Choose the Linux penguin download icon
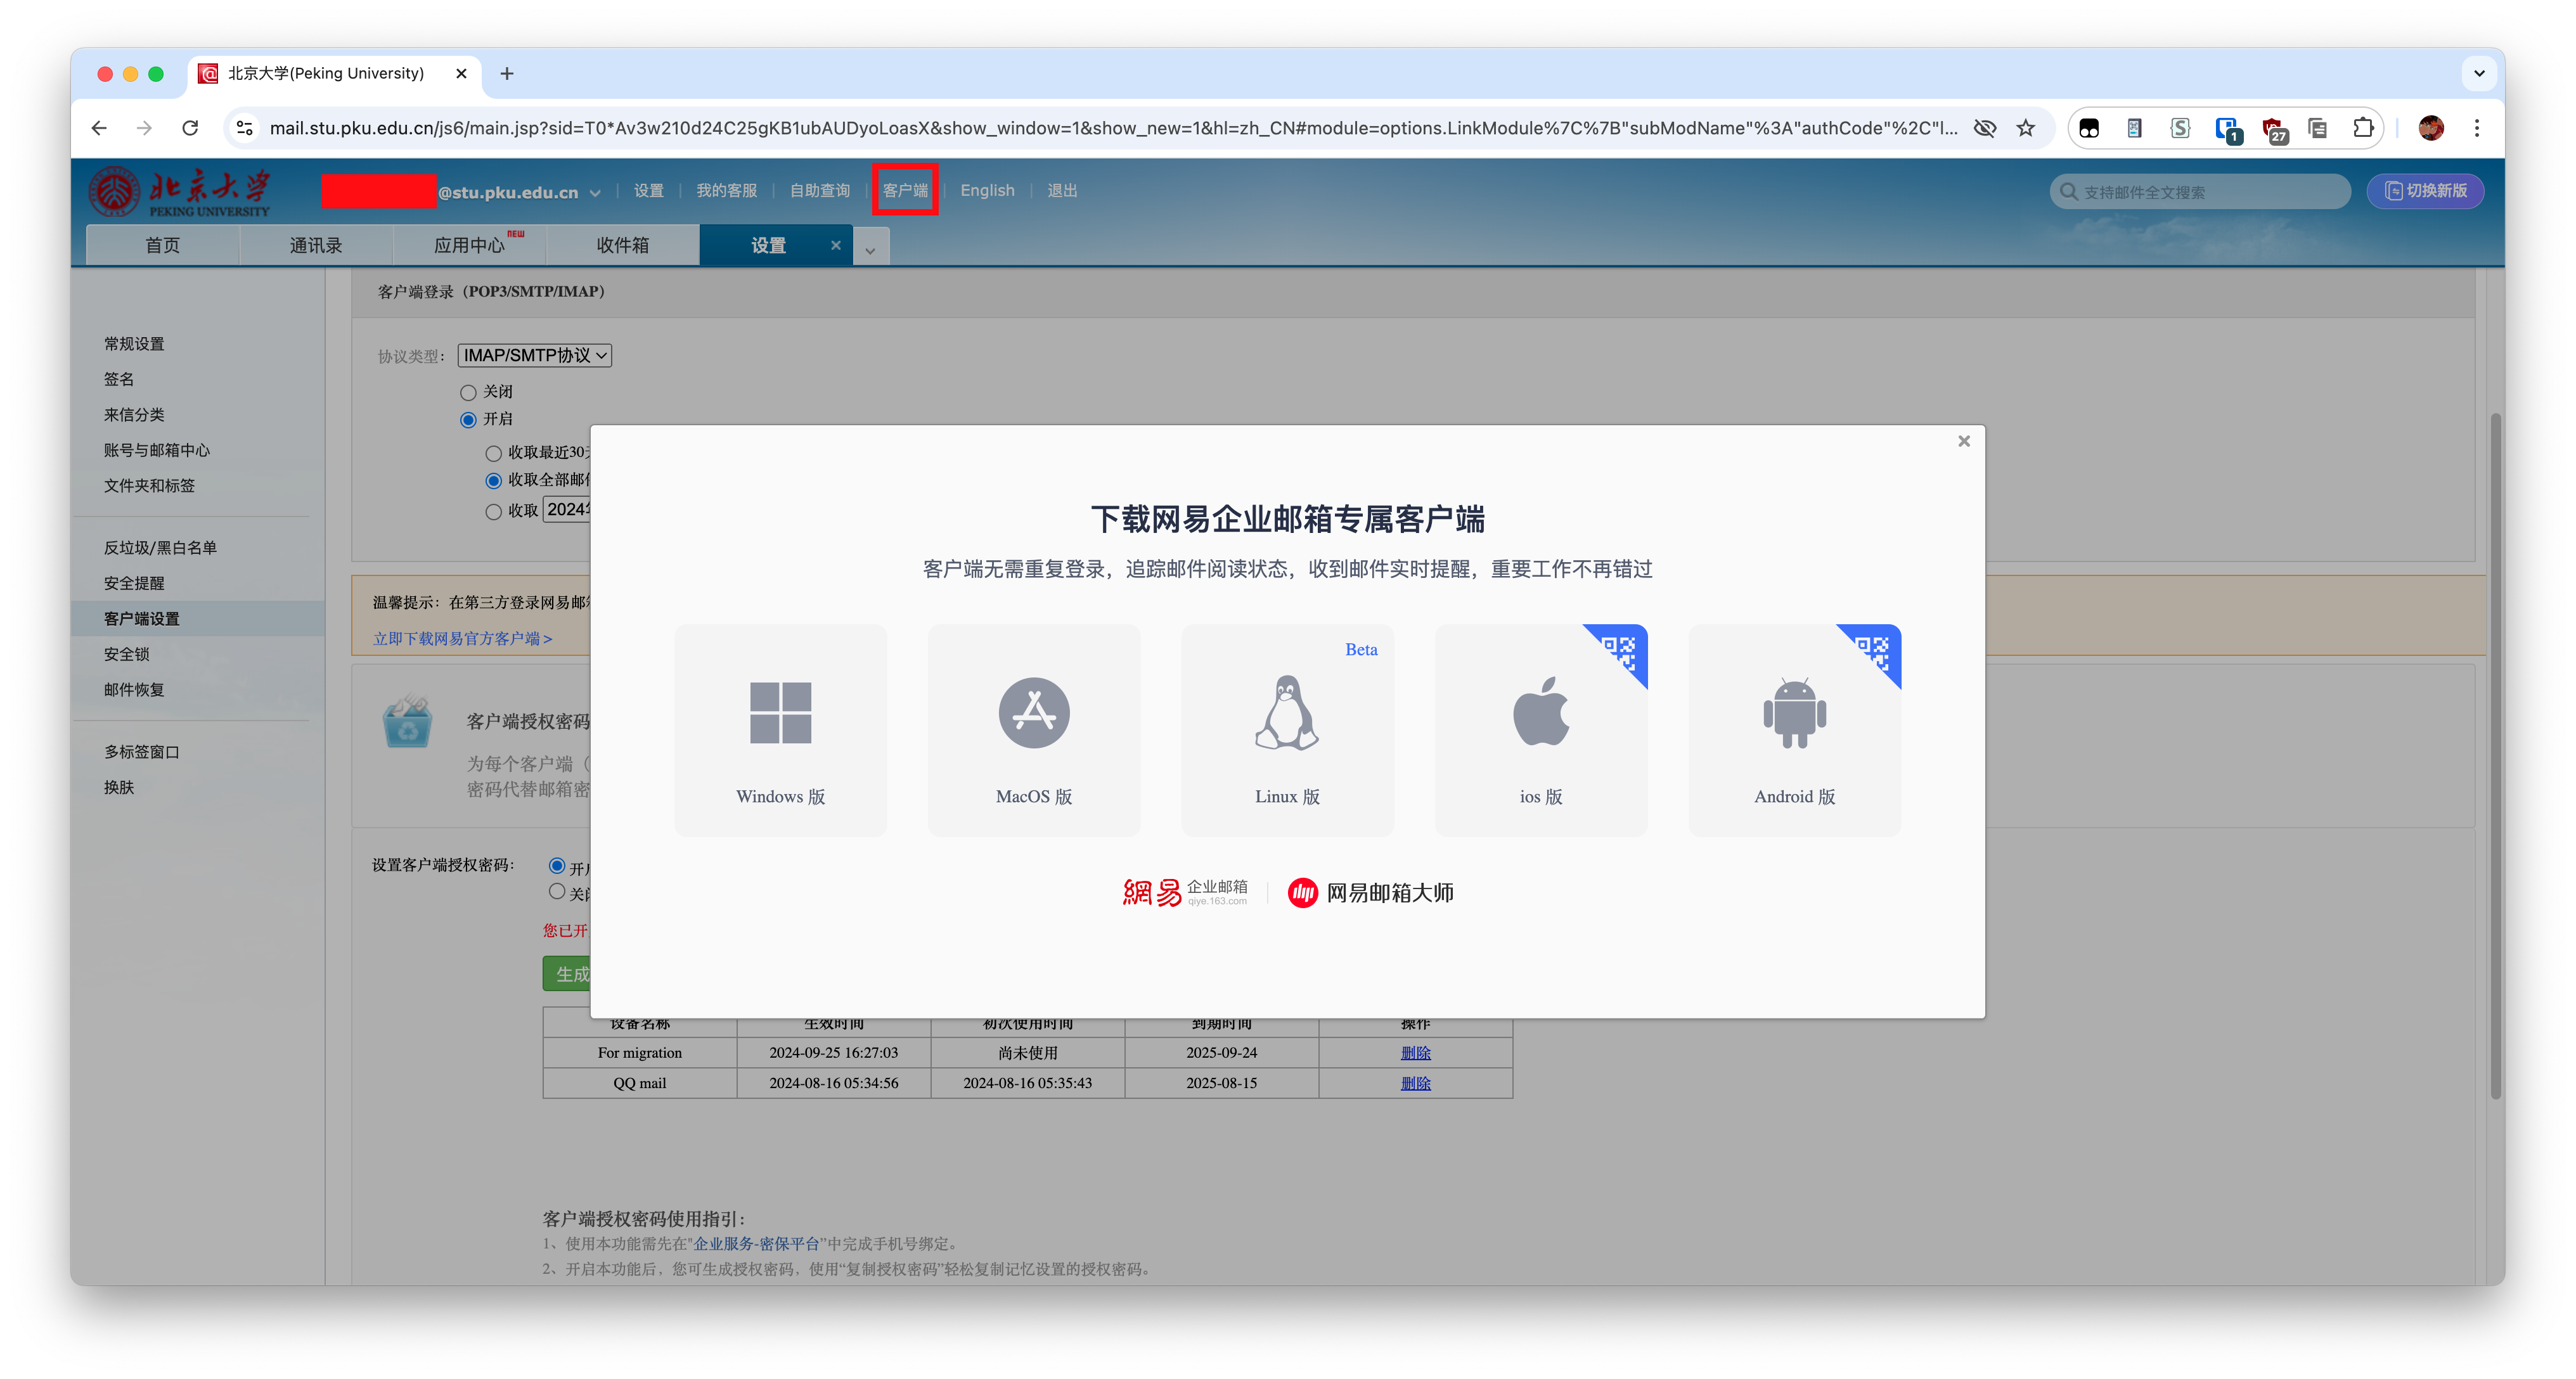The image size is (2576, 1379). (1287, 713)
